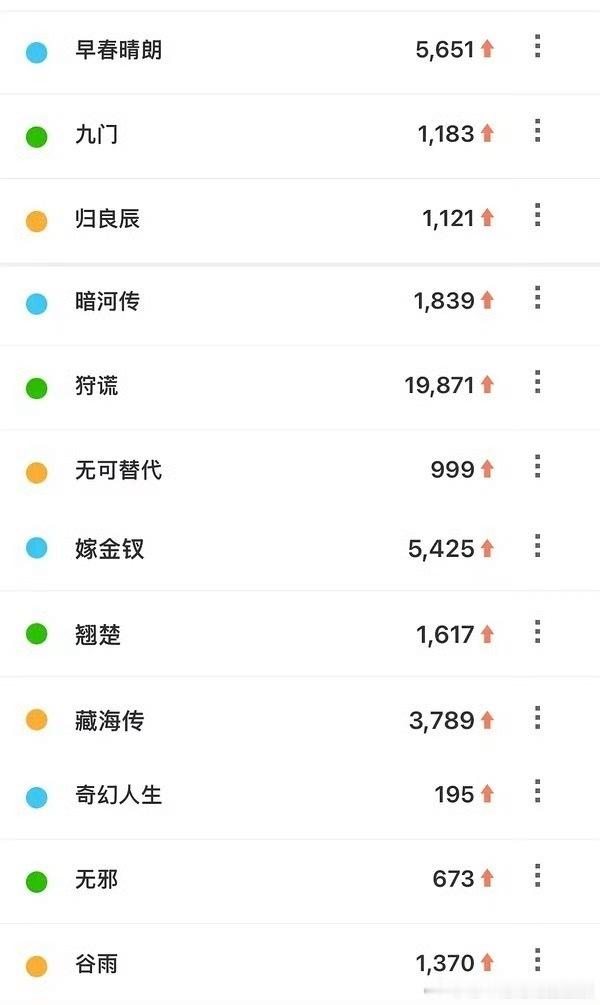The width and height of the screenshot is (600, 1005).
Task: Open the more options icon for 狩谎
Action: click(537, 382)
